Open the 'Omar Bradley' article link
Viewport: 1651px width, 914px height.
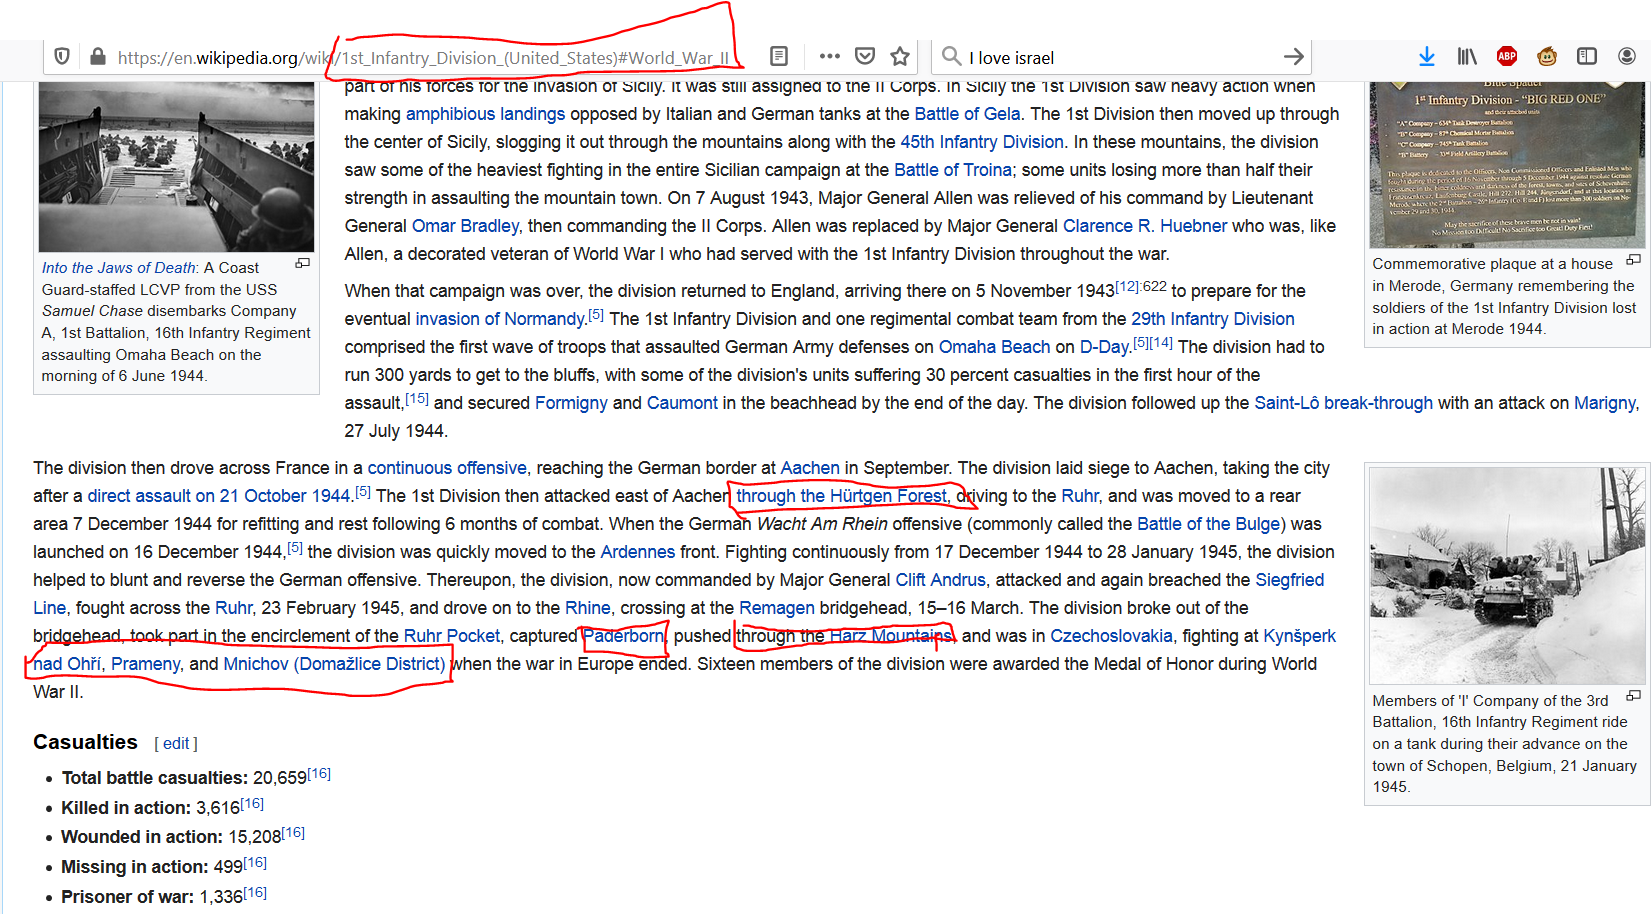465,226
